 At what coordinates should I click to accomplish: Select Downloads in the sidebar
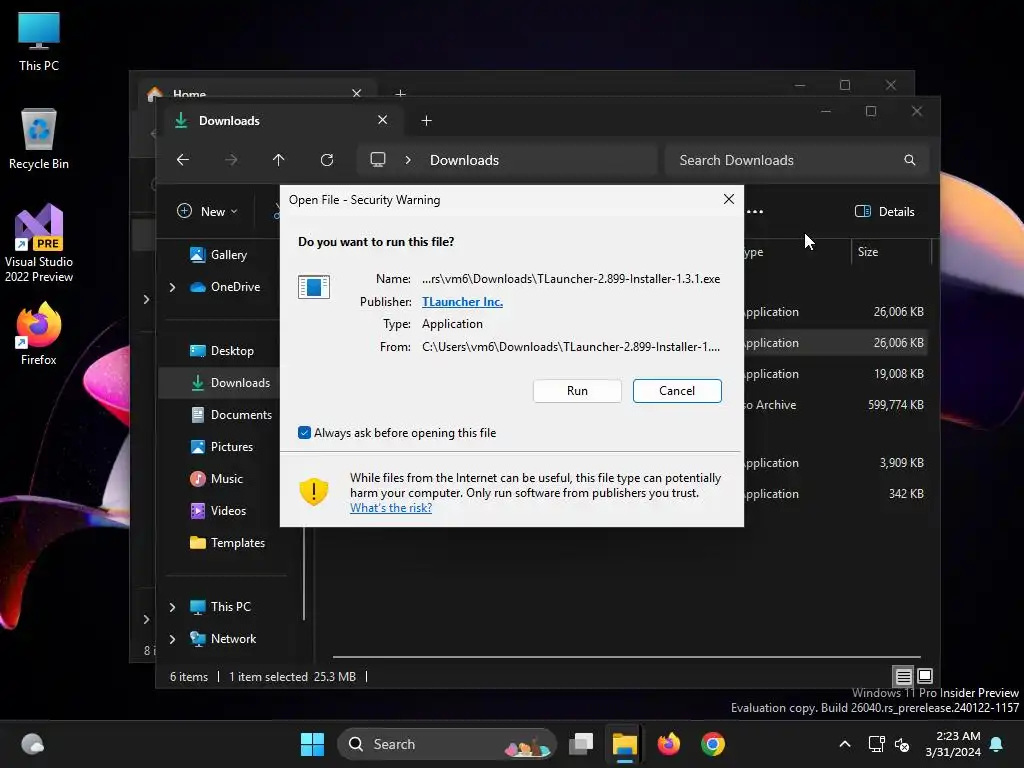pyautogui.click(x=219, y=383)
